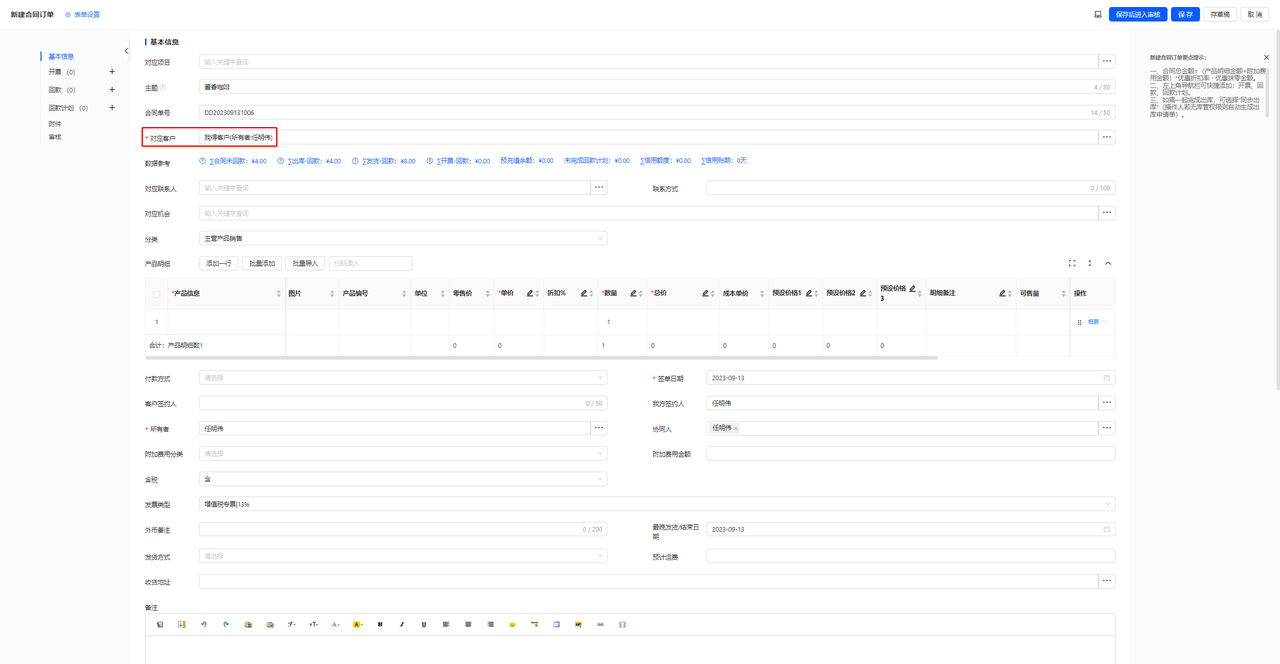Image resolution: width=1280 pixels, height=664 pixels.
Task: Sort the 产品信息 column
Action: 279,294
